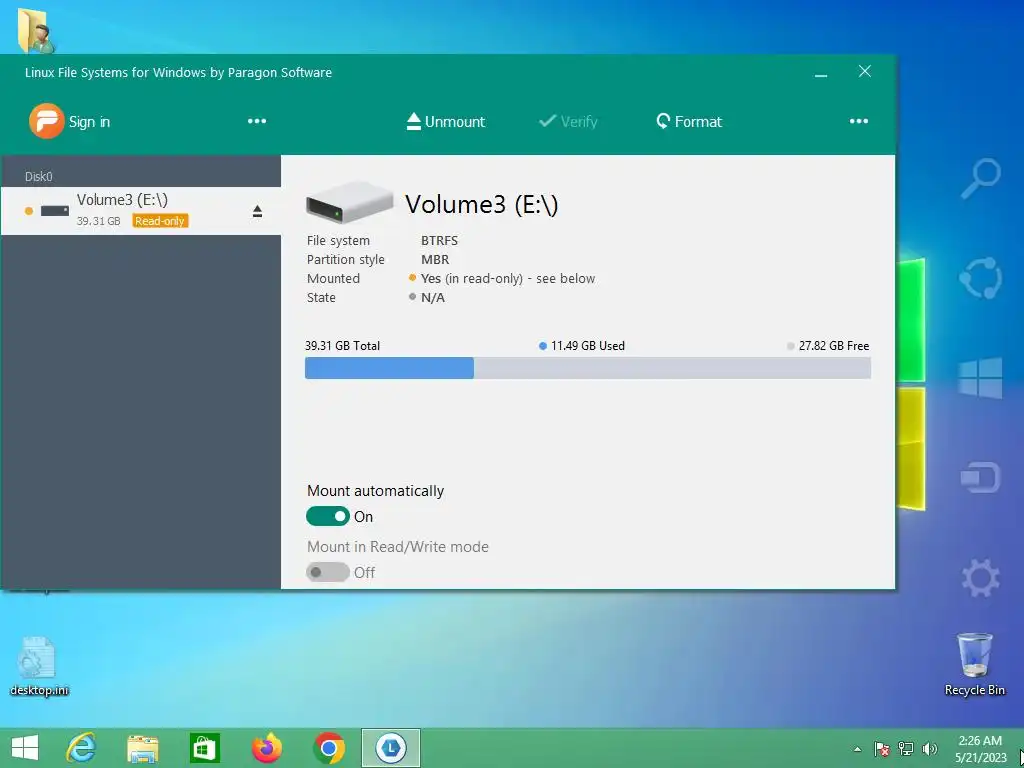Open the Windows Start button

pyautogui.click(x=25, y=748)
